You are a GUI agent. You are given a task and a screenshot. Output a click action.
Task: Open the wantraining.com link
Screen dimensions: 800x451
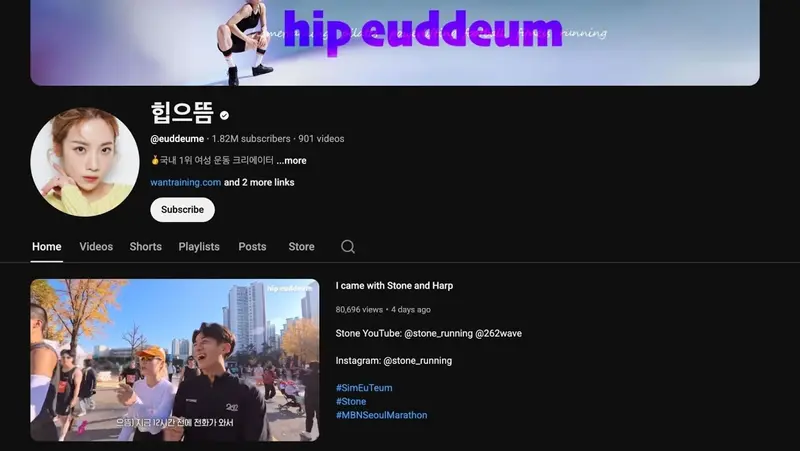185,182
